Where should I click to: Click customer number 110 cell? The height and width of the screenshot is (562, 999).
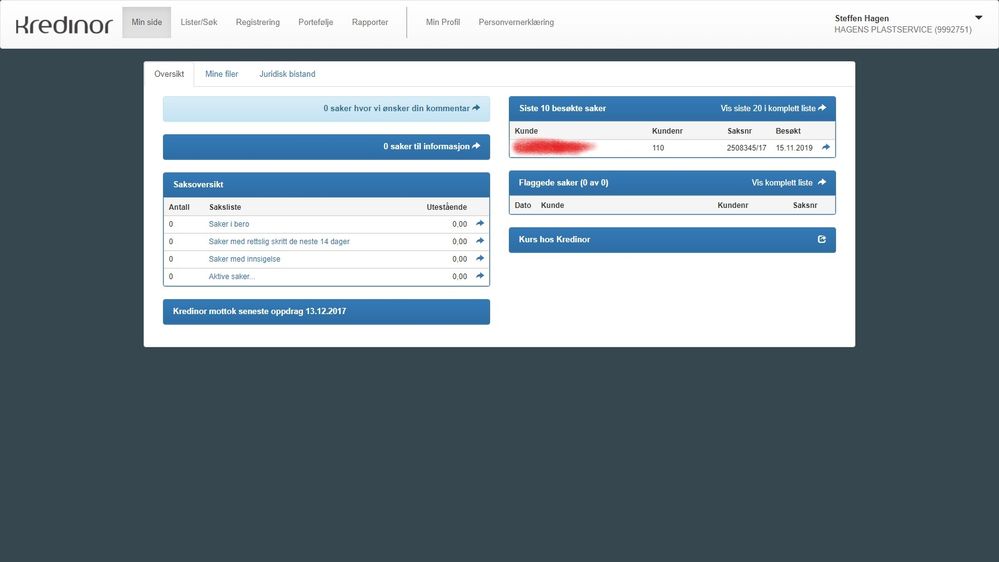pos(658,148)
